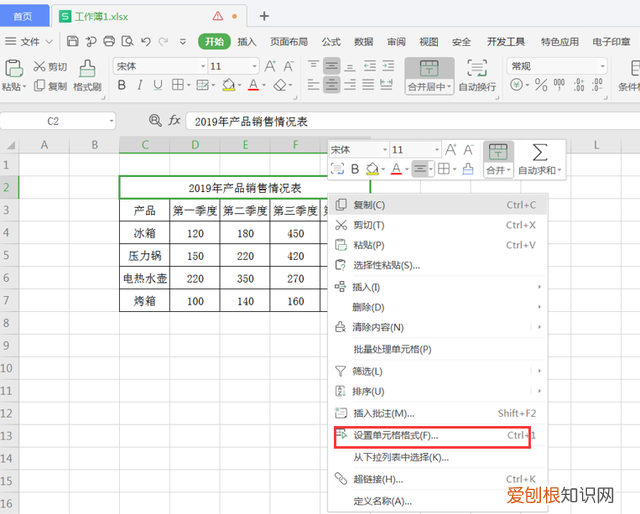This screenshot has height=514, width=640.
Task: Open mini toolbar font size dropdown
Action: (437, 150)
